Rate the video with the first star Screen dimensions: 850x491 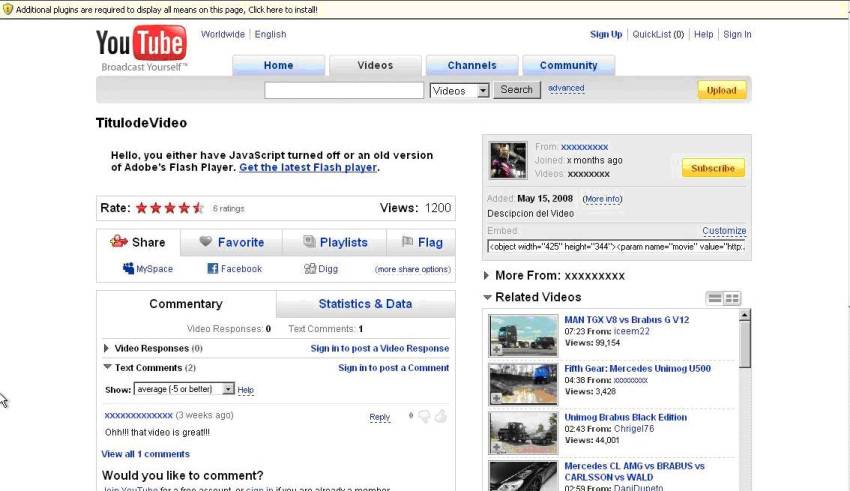141,208
